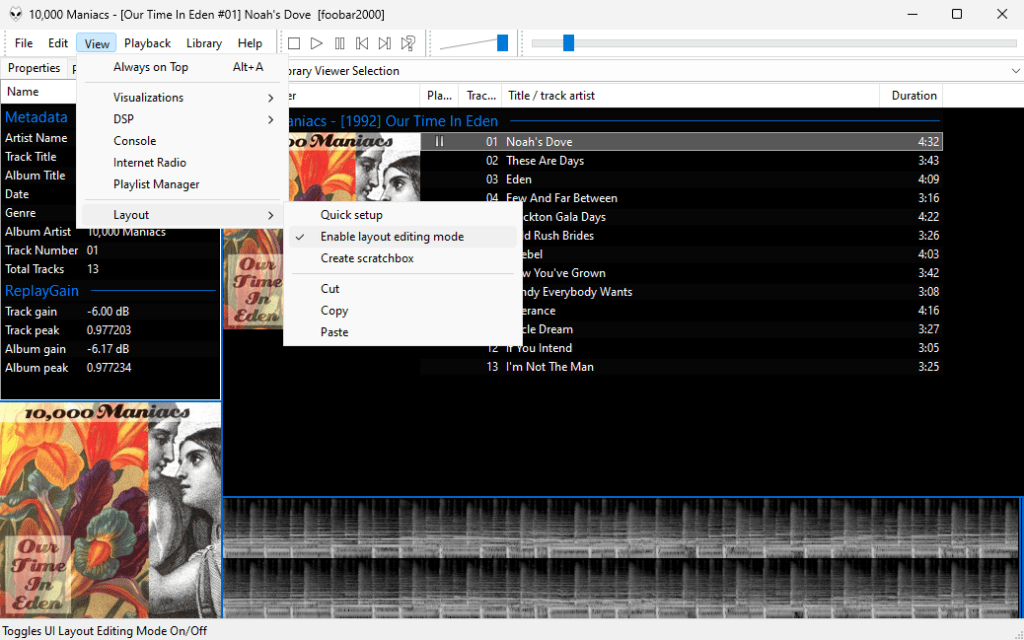This screenshot has width=1024, height=640.
Task: Click the pause indicator beside Noah's Dove
Action: coord(438,142)
